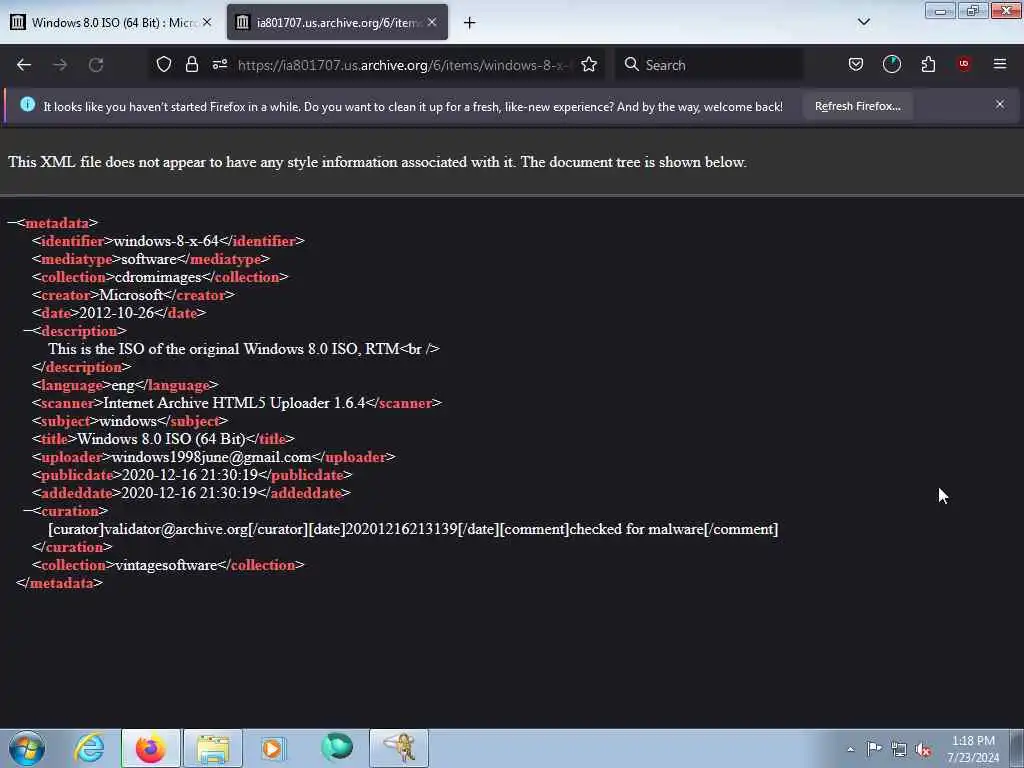
Task: Open network status tray icon
Action: click(x=899, y=749)
